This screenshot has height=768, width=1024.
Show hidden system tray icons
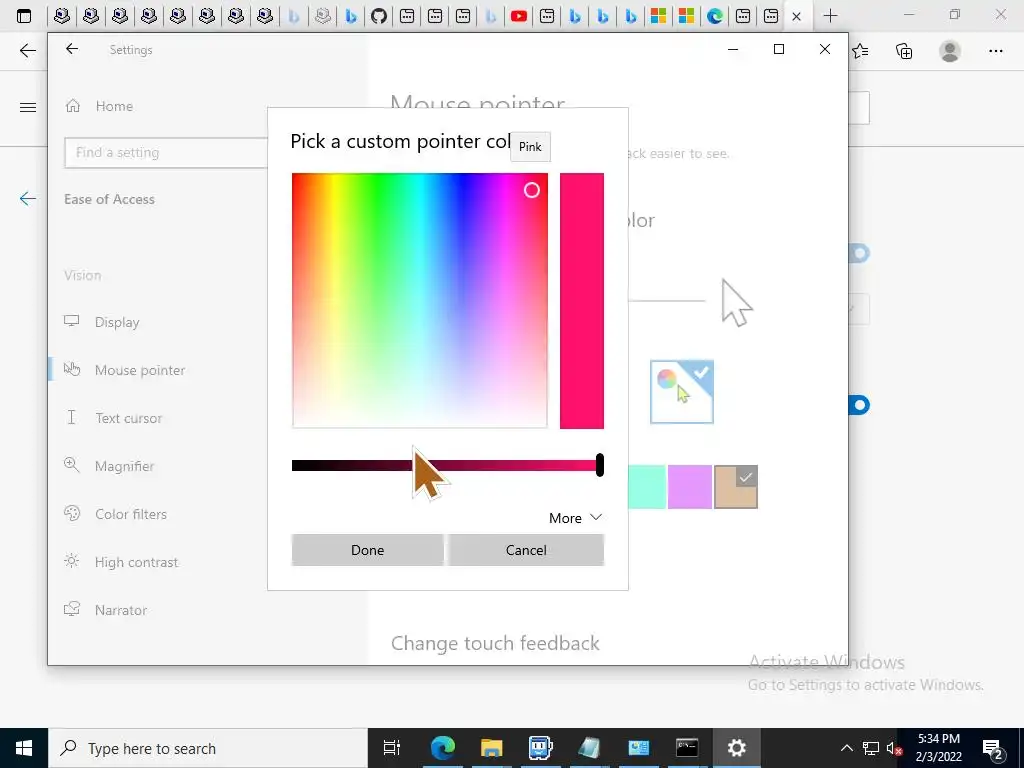[x=846, y=748]
